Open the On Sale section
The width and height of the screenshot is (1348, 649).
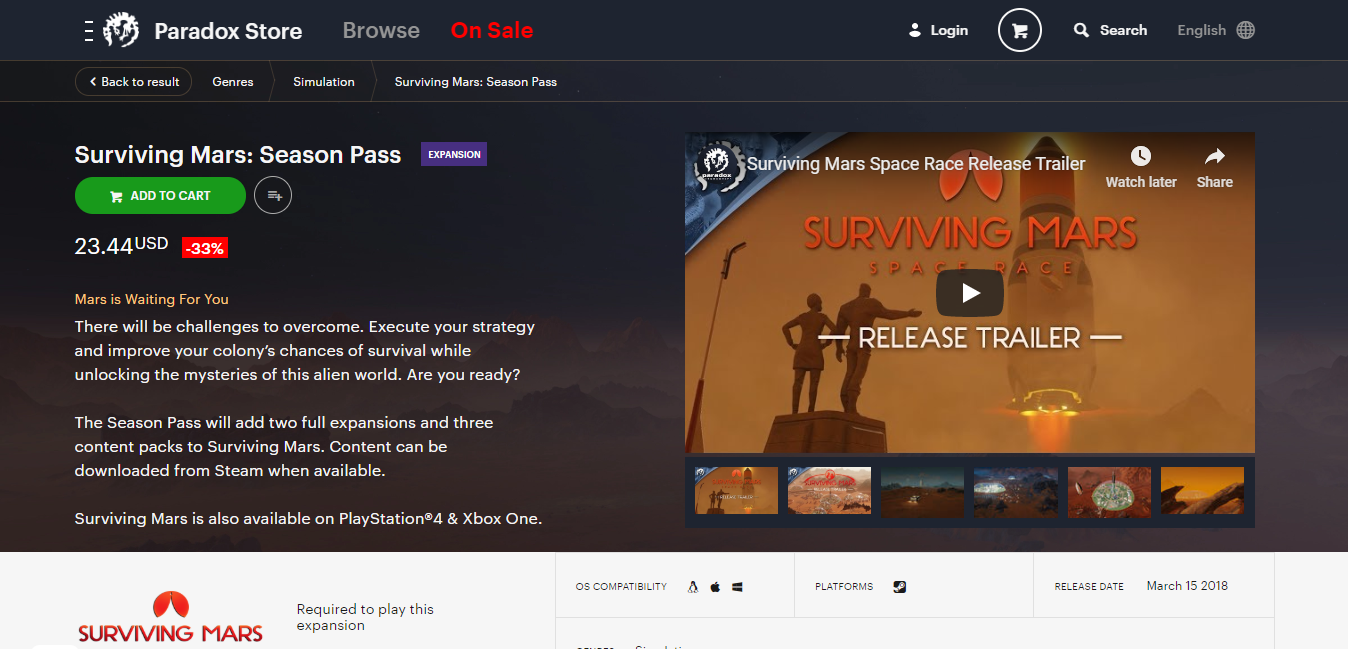[x=492, y=30]
